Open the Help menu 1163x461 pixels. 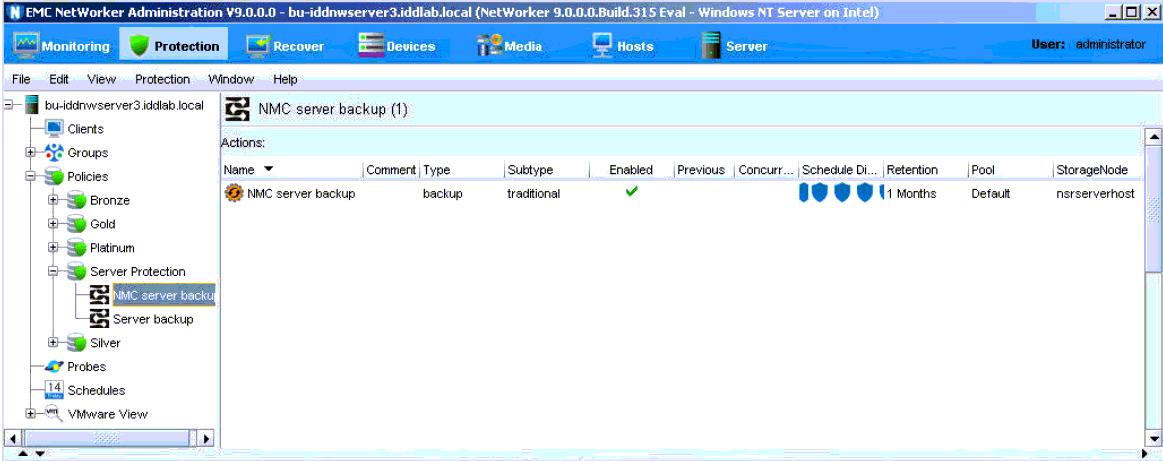coord(285,79)
